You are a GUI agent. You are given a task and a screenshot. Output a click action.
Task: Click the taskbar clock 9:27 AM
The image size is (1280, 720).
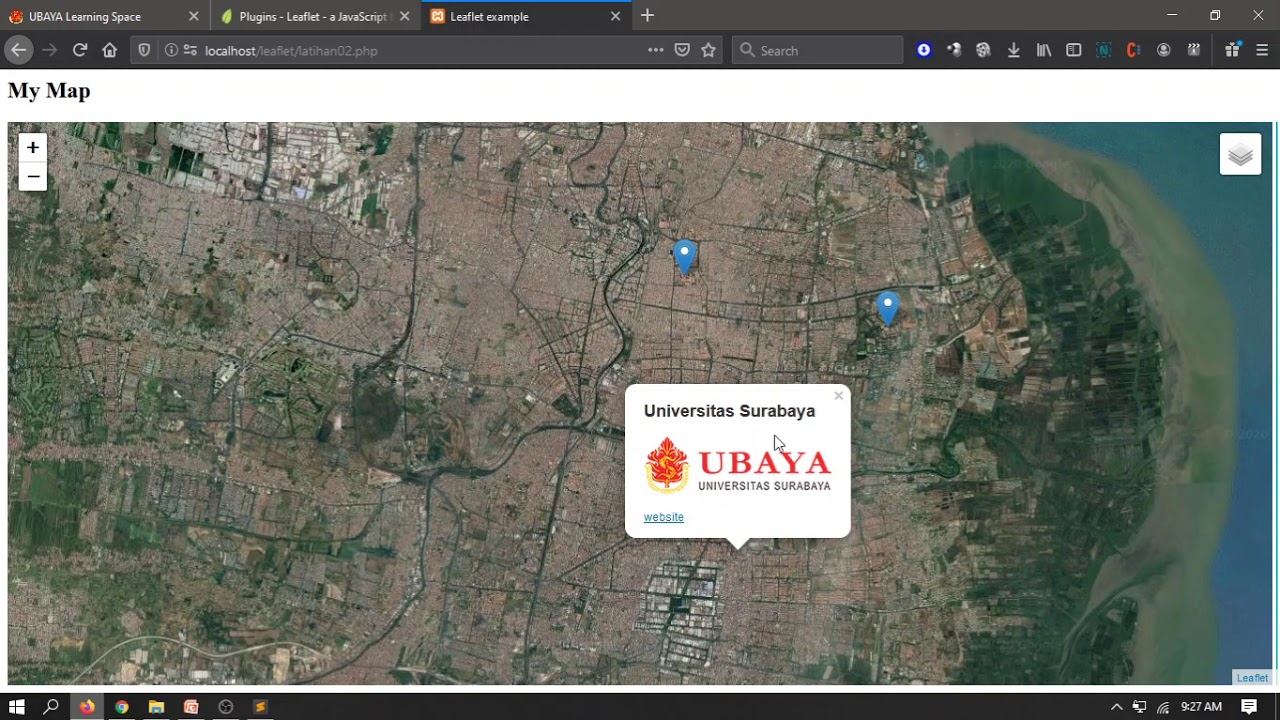click(x=1201, y=707)
